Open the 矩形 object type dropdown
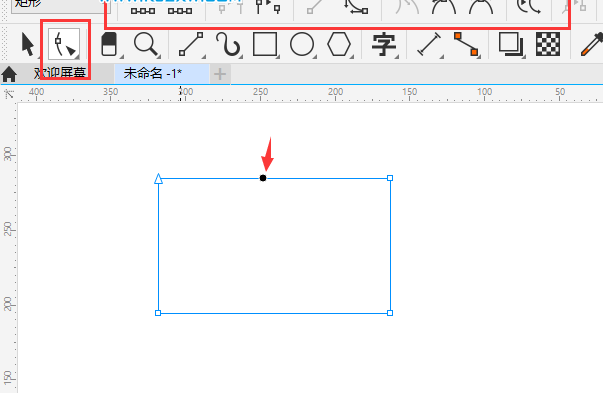Viewport: 603px width, 393px height. 60,6
